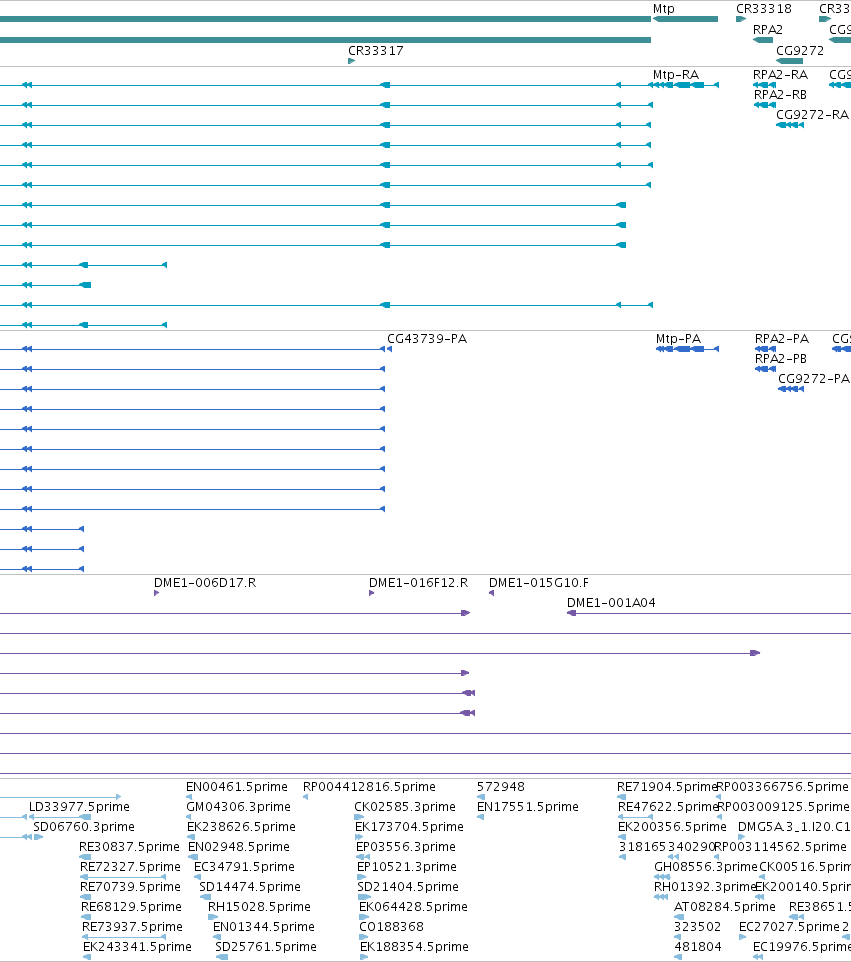Click the RP003009125.5prime label
Screen dimensions: 851x962
coord(782,806)
